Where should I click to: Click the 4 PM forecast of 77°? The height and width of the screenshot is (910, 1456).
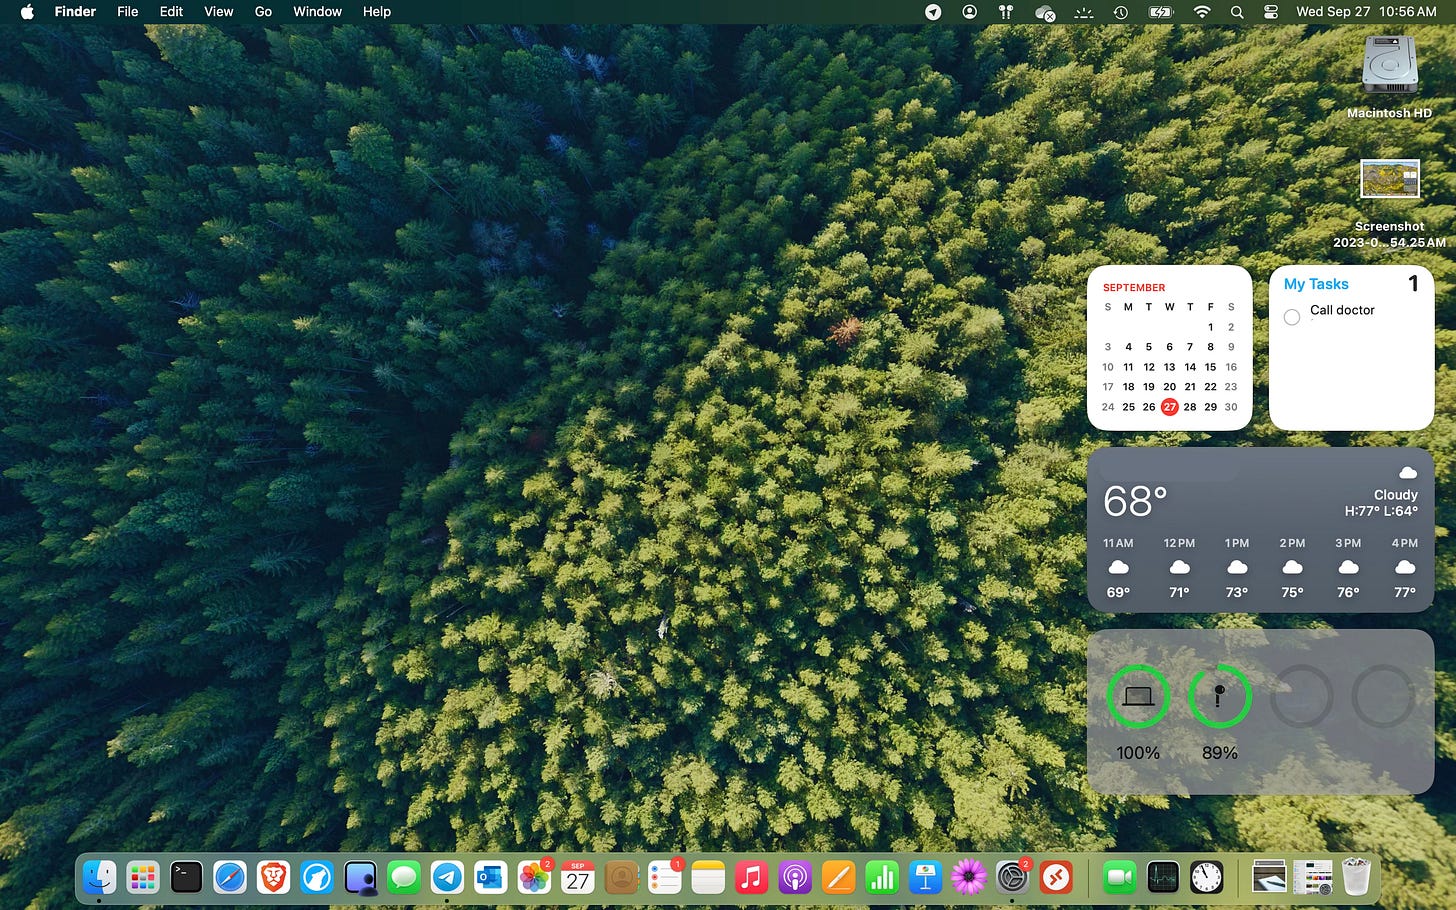pos(1404,567)
